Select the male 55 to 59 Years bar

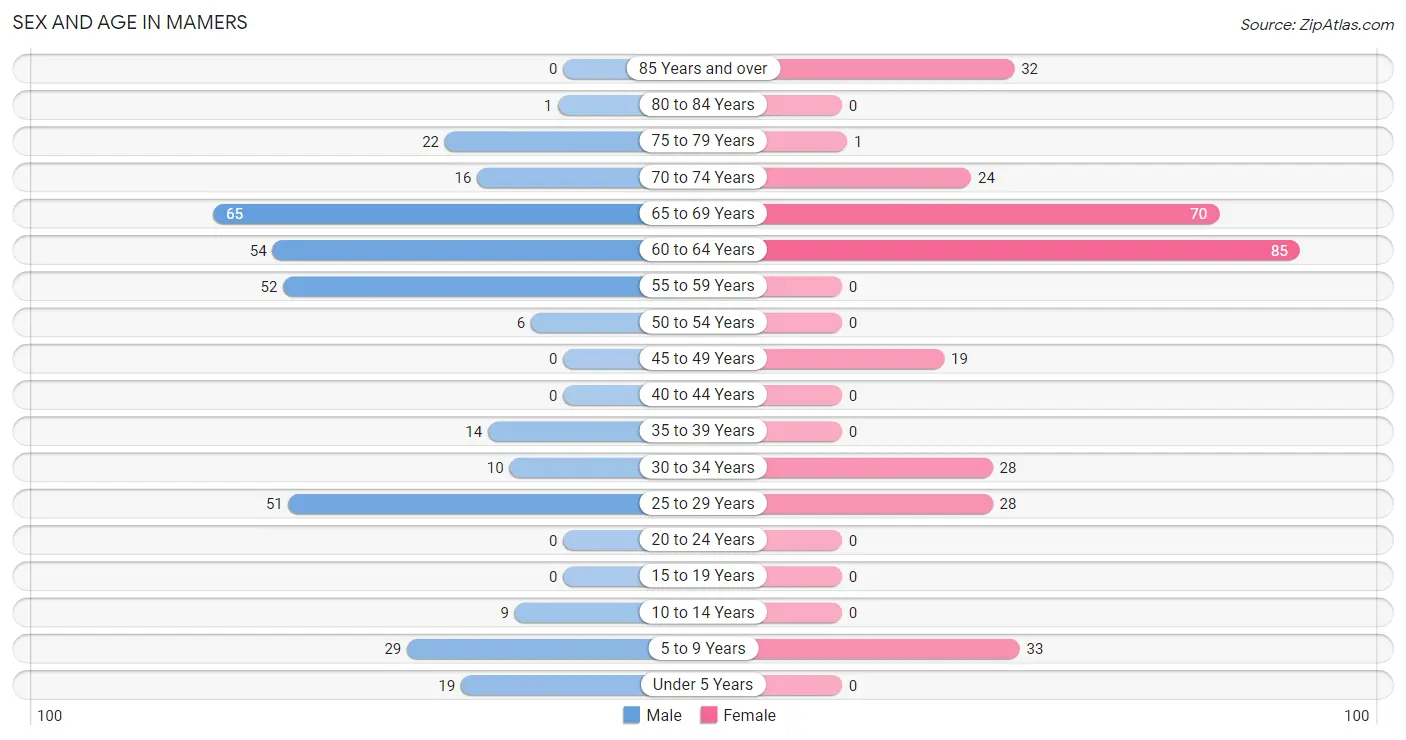pos(464,286)
